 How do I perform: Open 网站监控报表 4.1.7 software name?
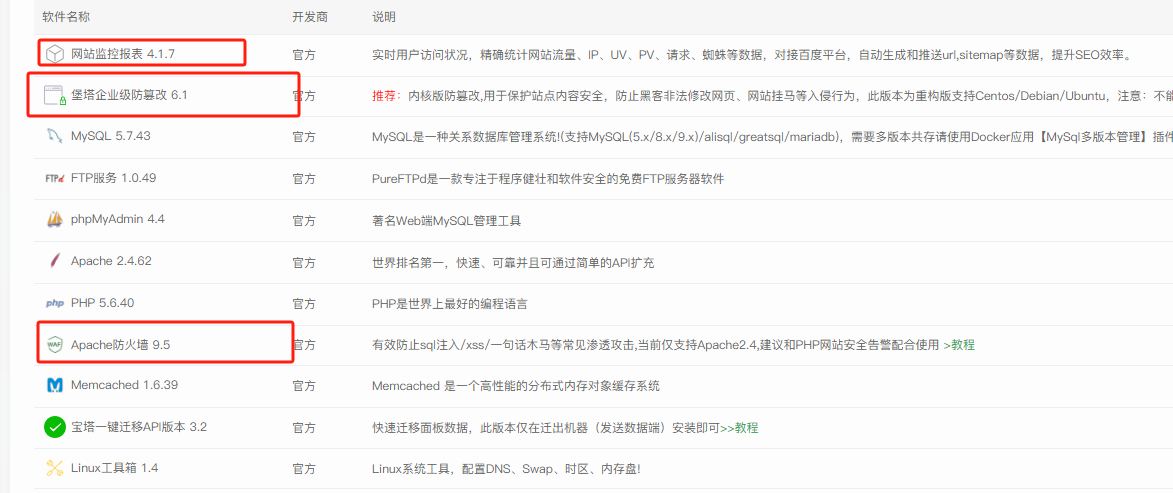(123, 54)
